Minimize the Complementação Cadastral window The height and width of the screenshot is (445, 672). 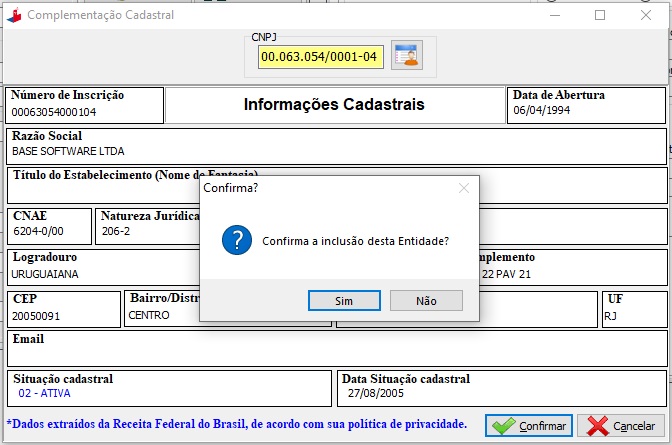tap(555, 15)
